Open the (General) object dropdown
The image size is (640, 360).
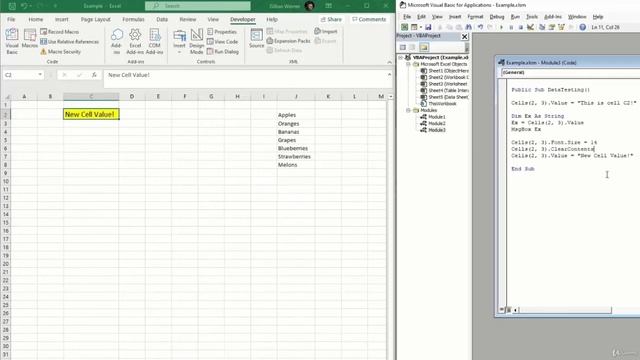tap(570, 72)
